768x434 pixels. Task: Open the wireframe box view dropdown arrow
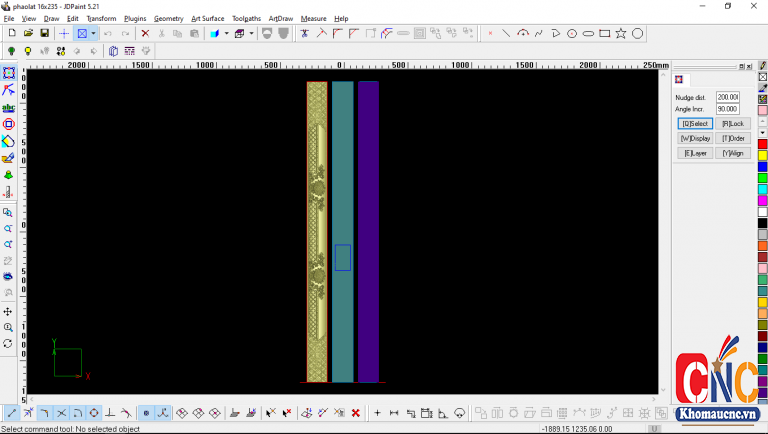[250, 33]
